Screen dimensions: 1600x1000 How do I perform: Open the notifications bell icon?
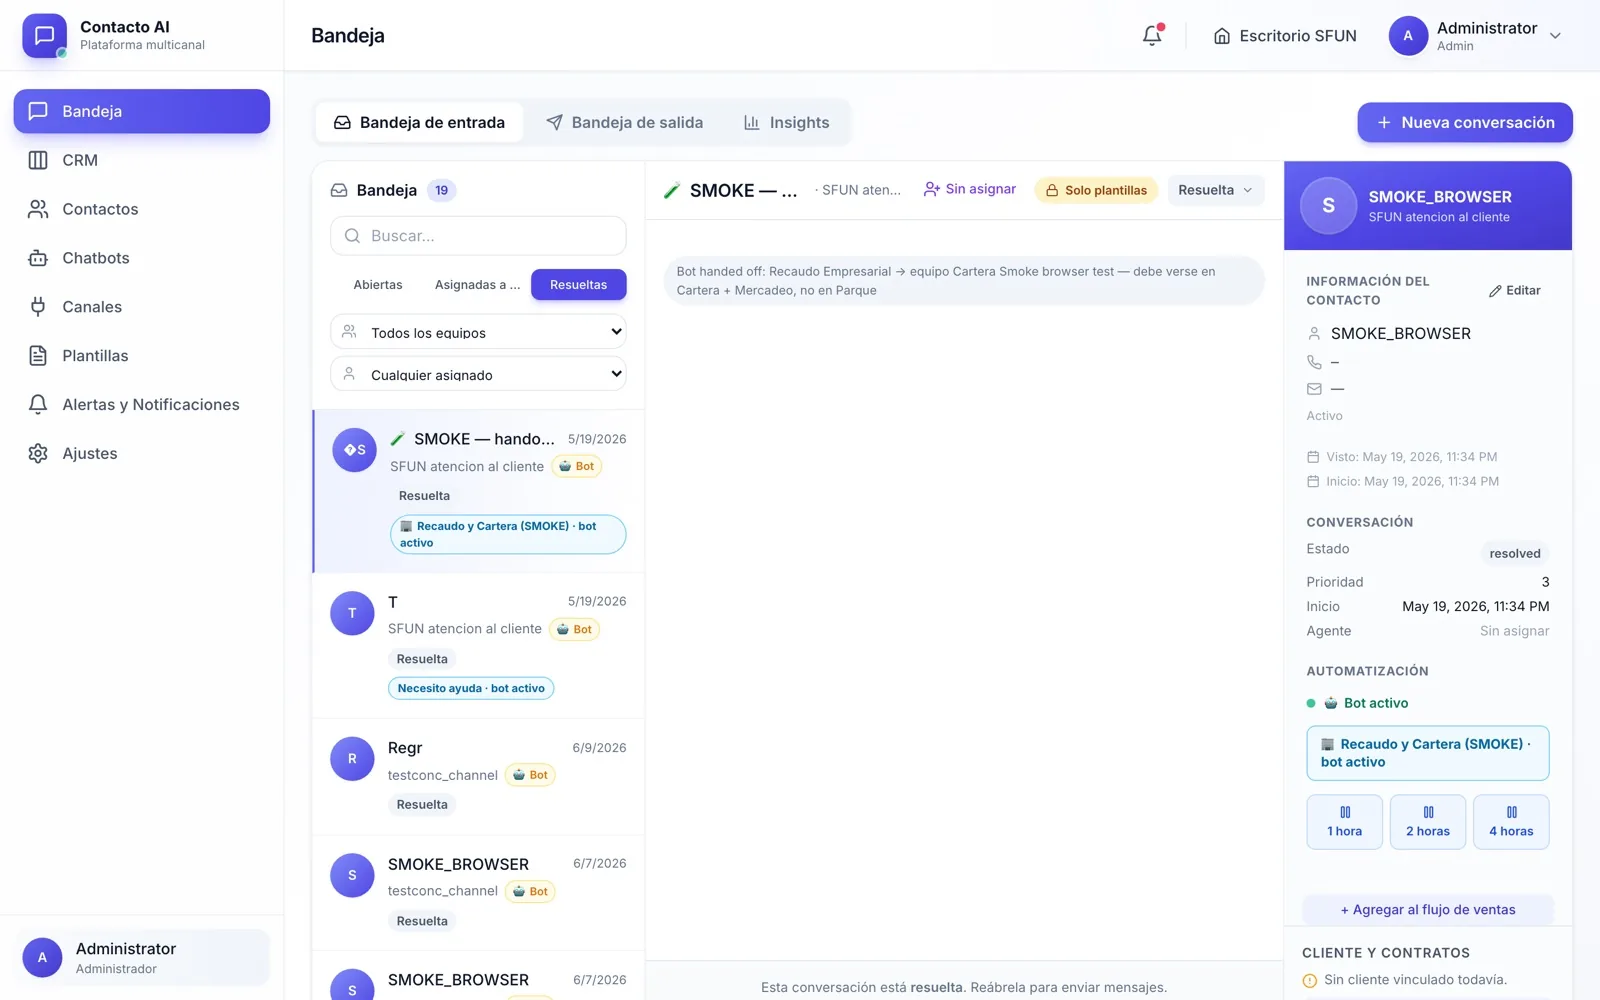click(x=1152, y=36)
